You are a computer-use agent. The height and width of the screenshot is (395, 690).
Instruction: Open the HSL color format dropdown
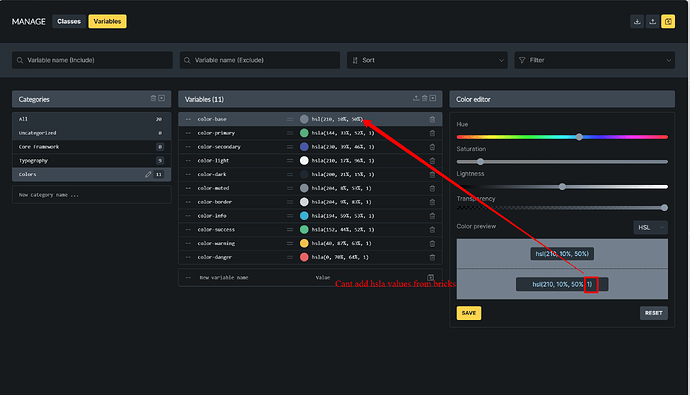650,227
